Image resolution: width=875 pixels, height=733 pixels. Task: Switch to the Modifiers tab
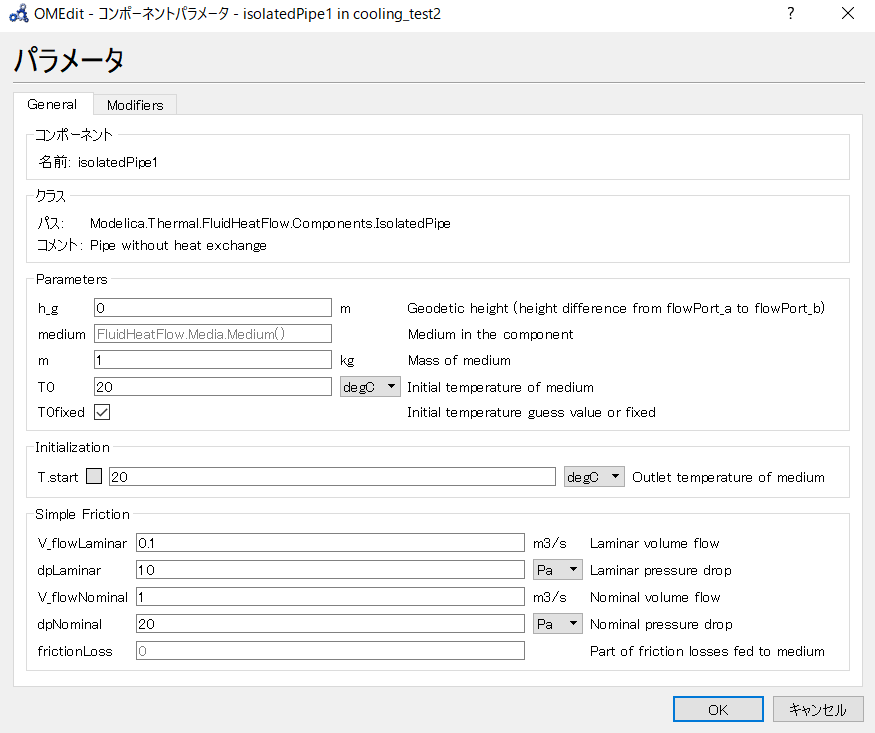(x=135, y=105)
